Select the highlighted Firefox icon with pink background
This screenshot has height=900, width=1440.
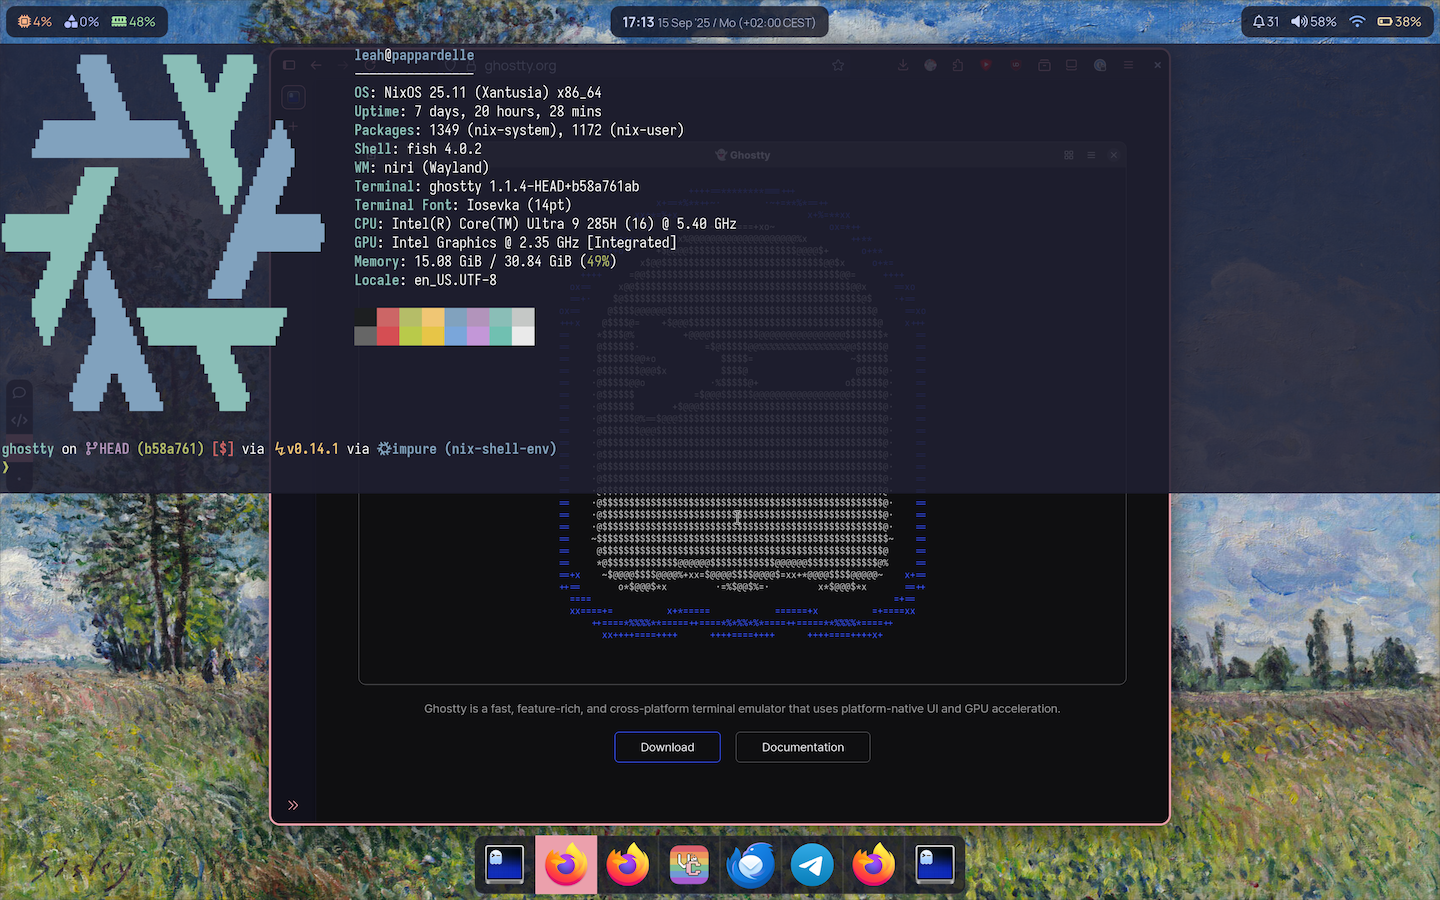pyautogui.click(x=566, y=865)
